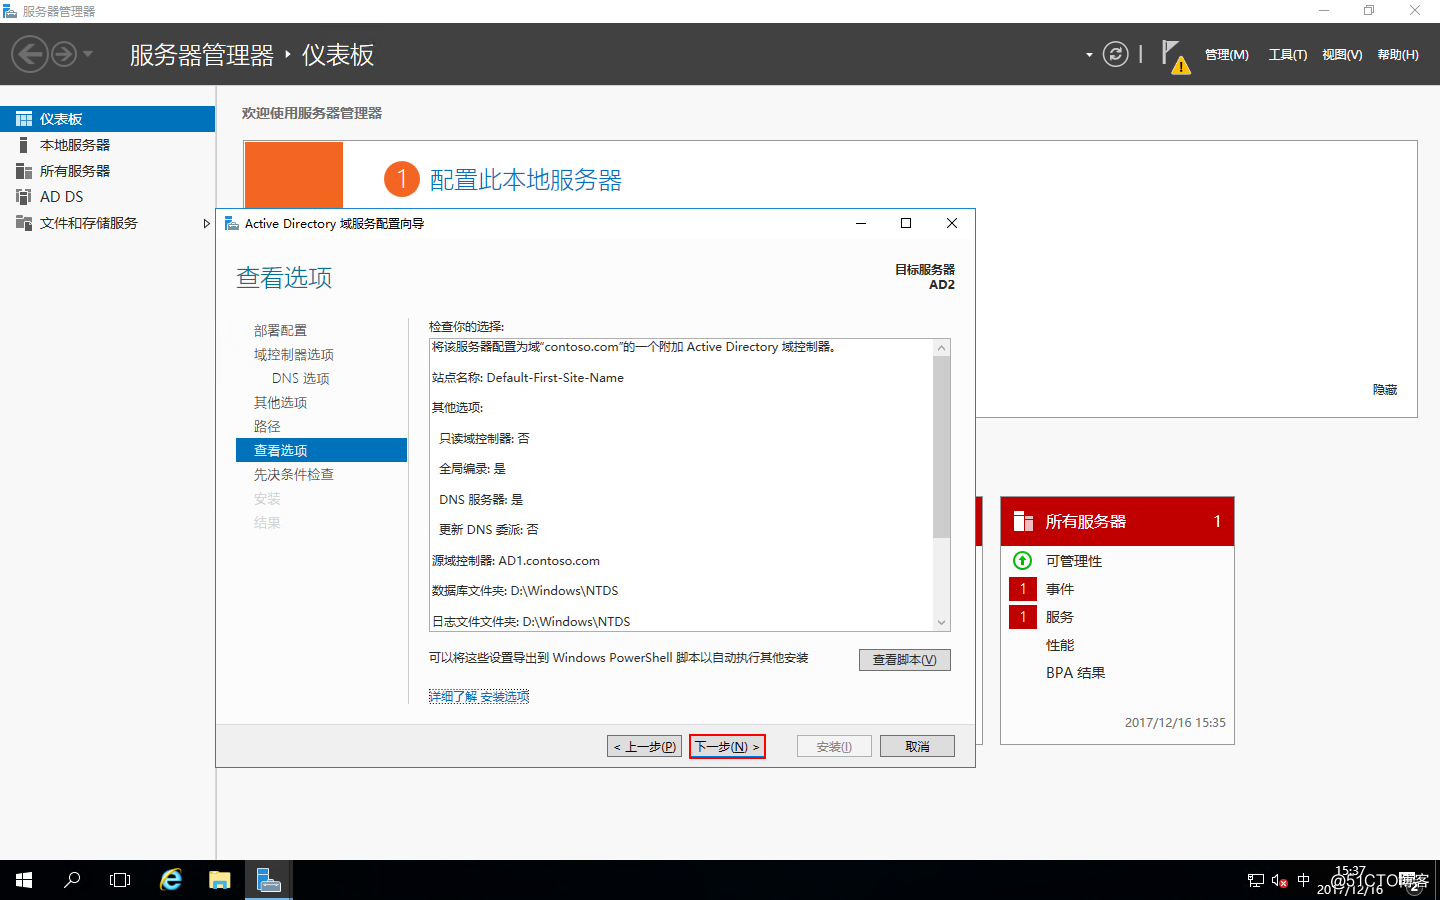Click the AD DS sidebar icon
The image size is (1440, 900).
(x=24, y=197)
